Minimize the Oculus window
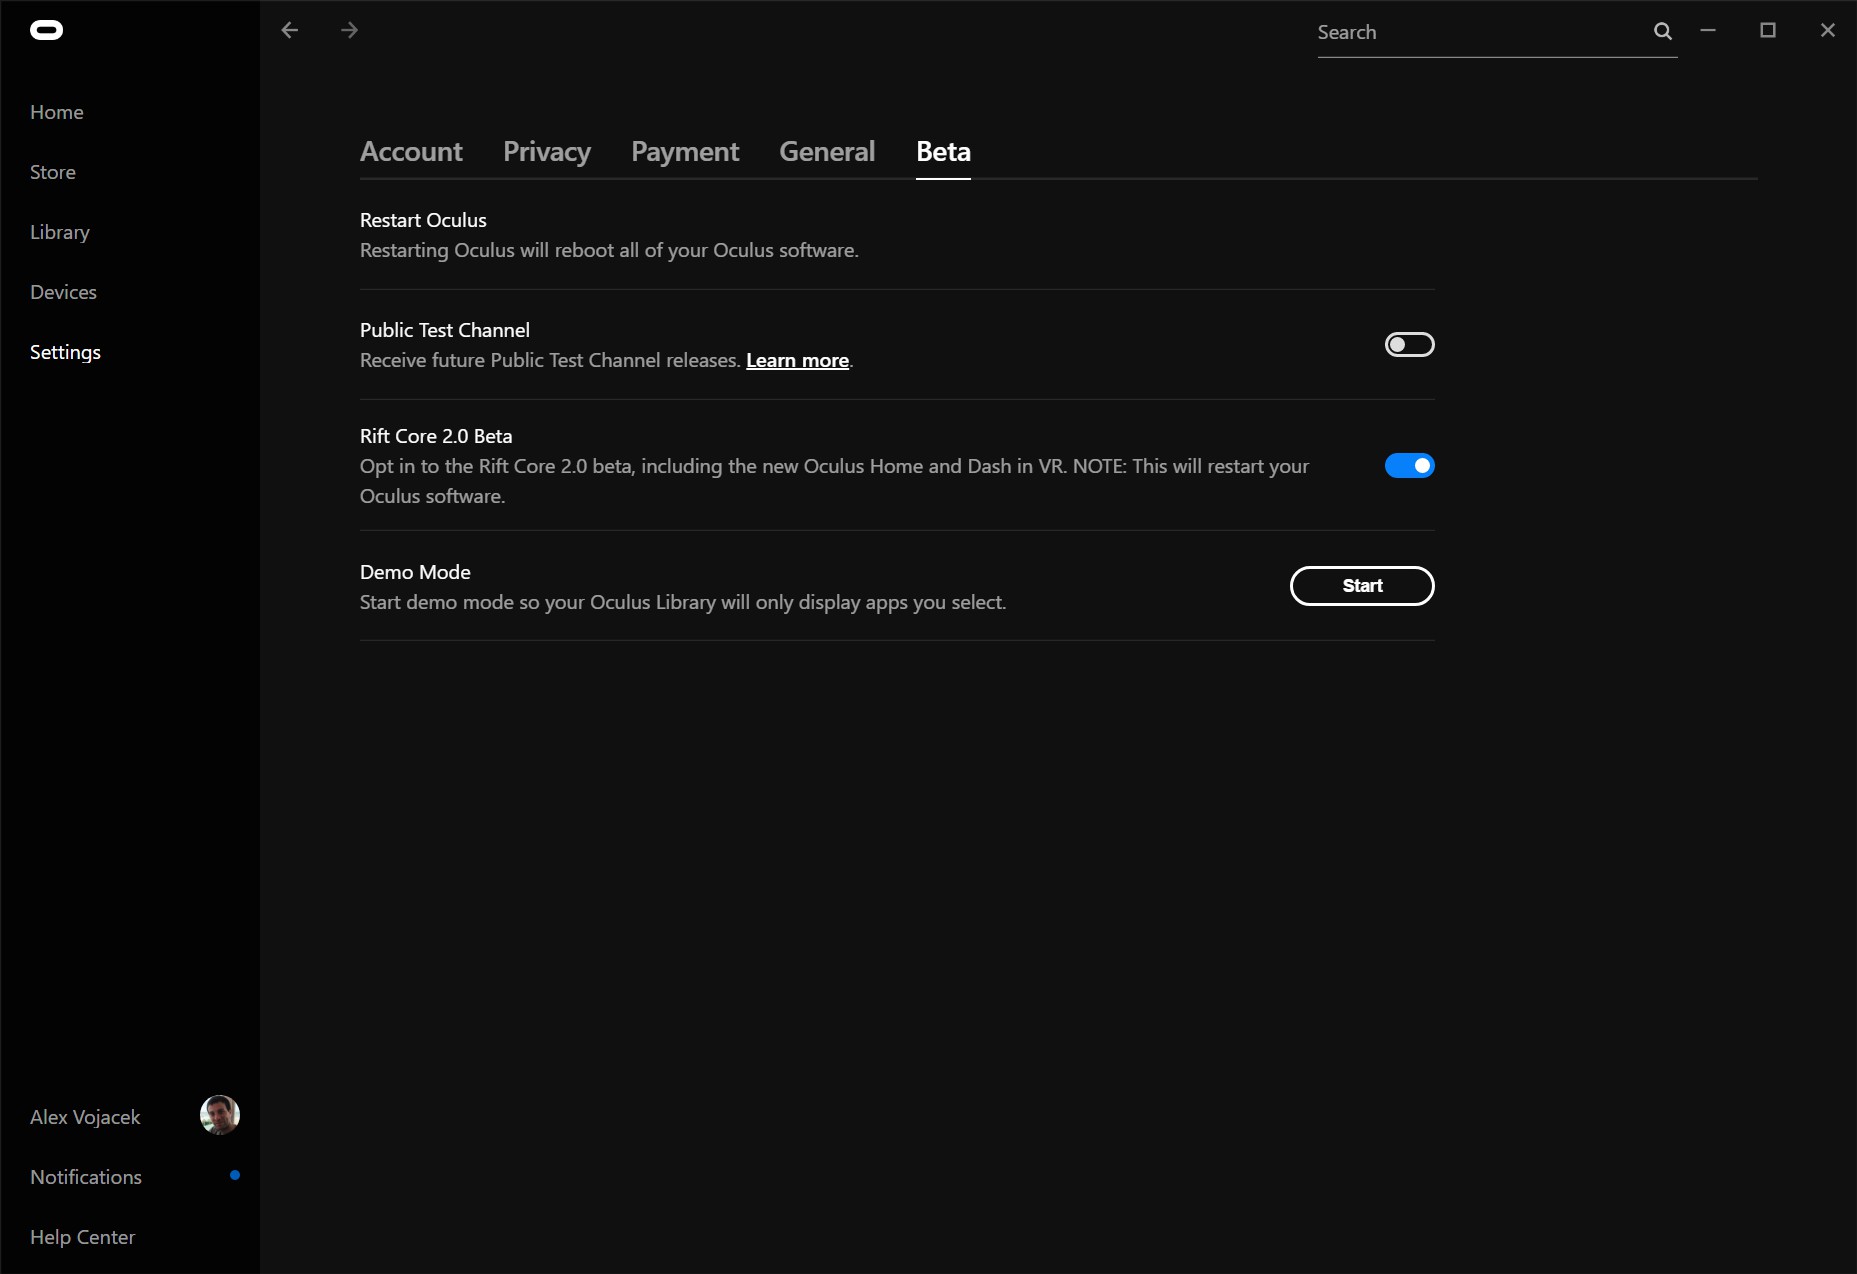The height and width of the screenshot is (1274, 1857). click(1708, 31)
